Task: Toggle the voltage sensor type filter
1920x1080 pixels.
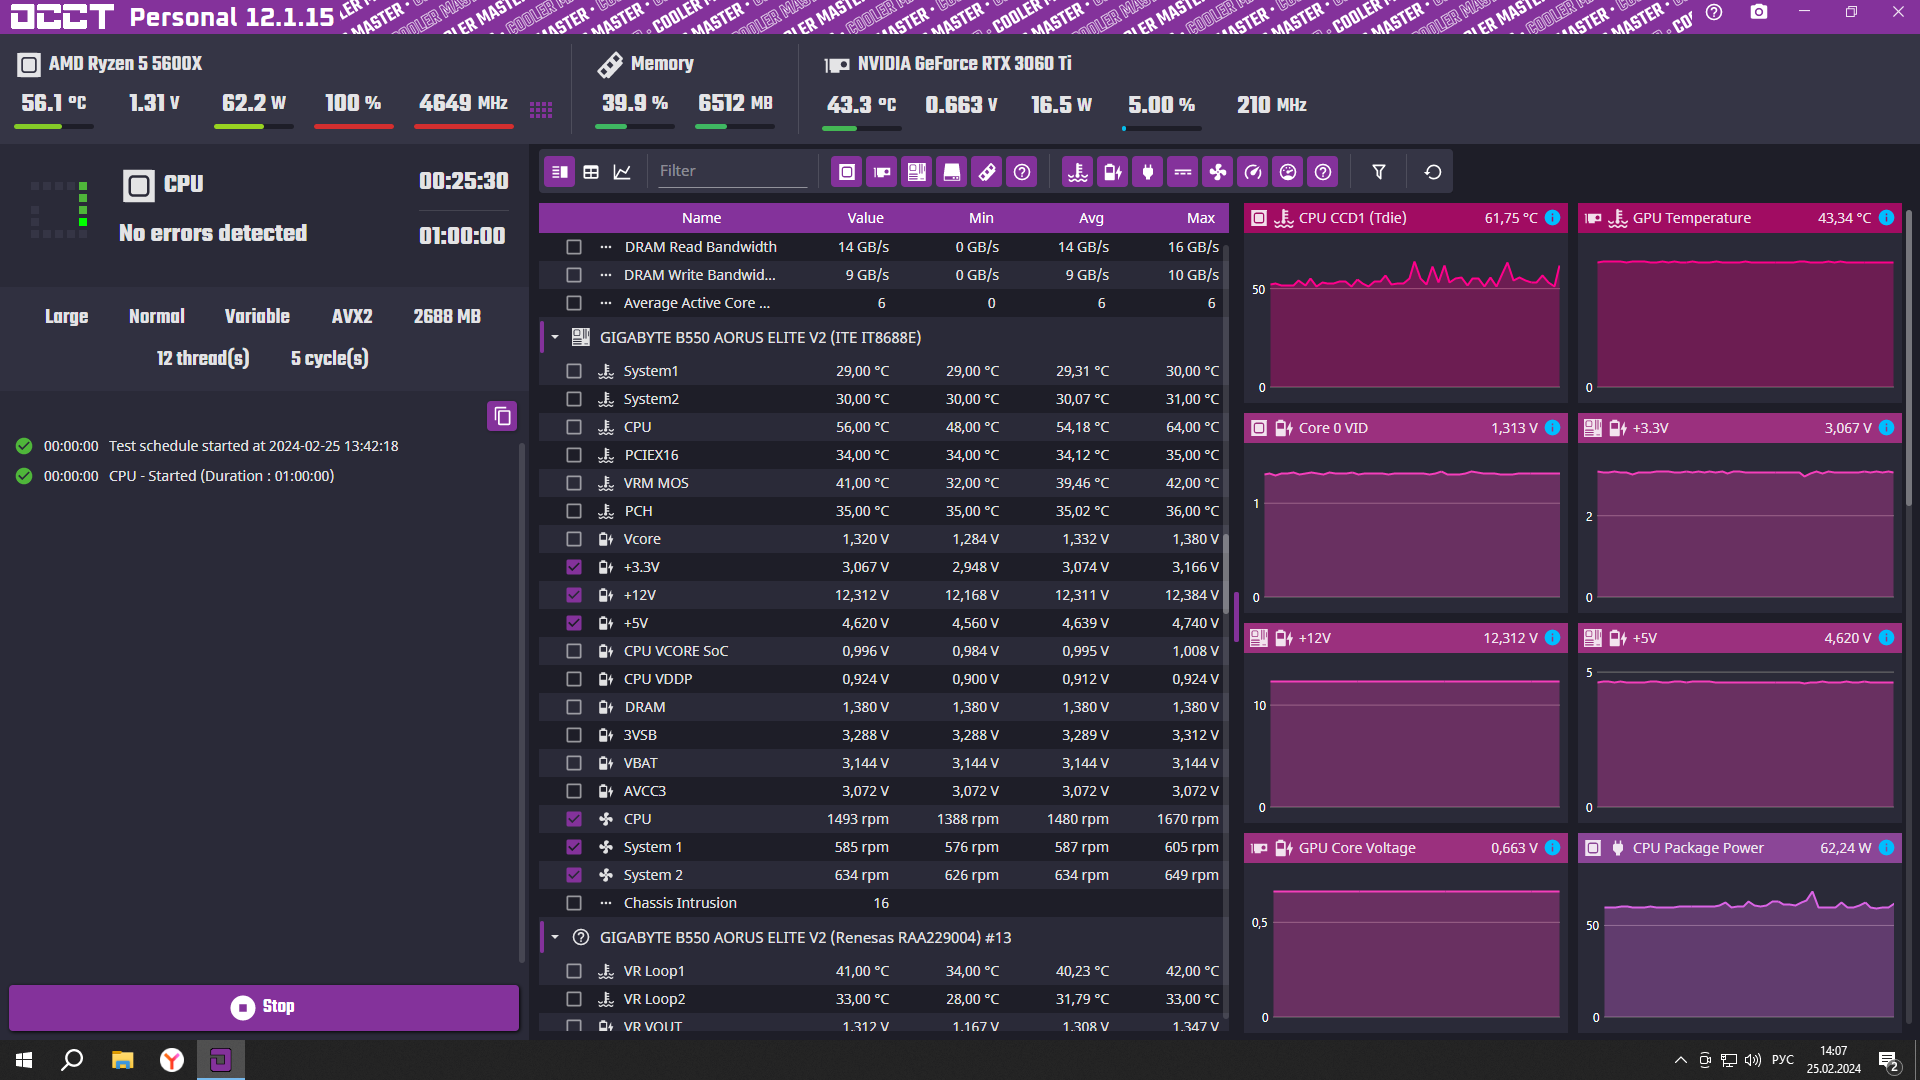Action: pos(1113,172)
